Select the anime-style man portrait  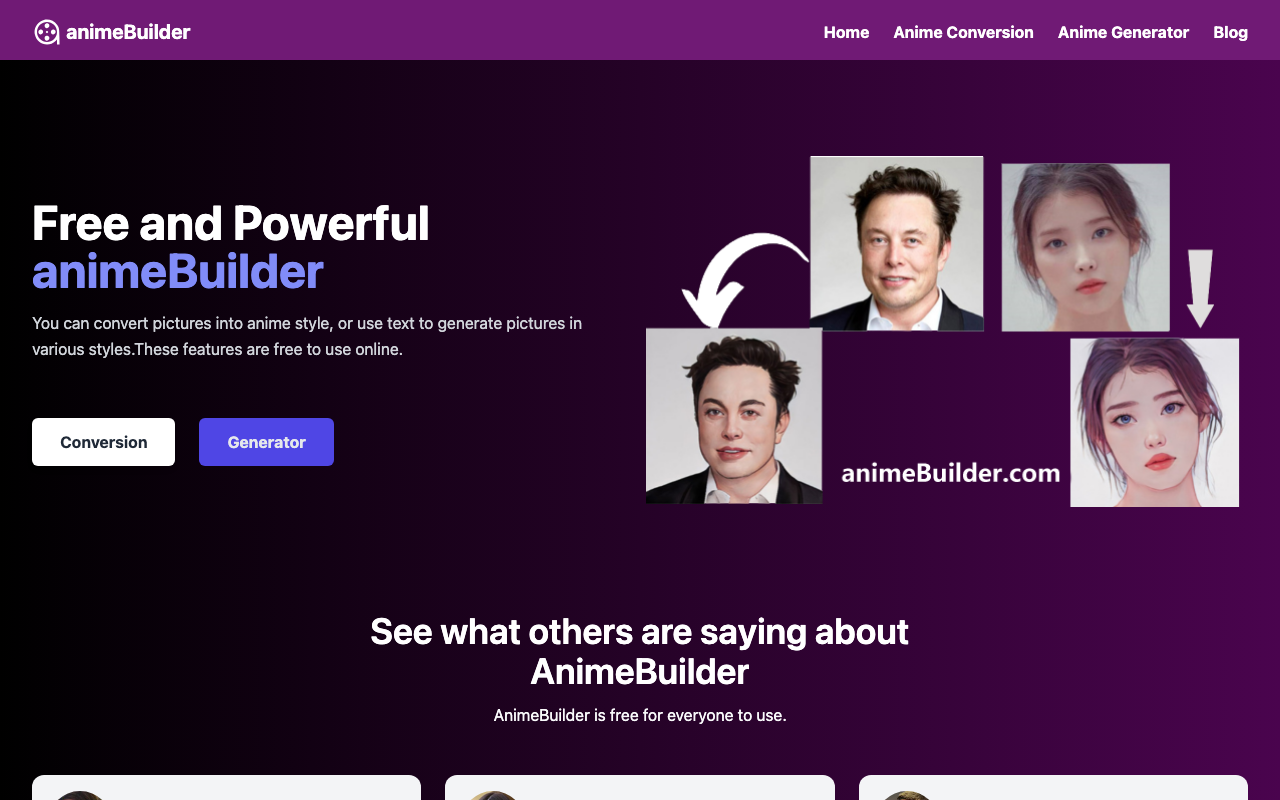click(734, 416)
